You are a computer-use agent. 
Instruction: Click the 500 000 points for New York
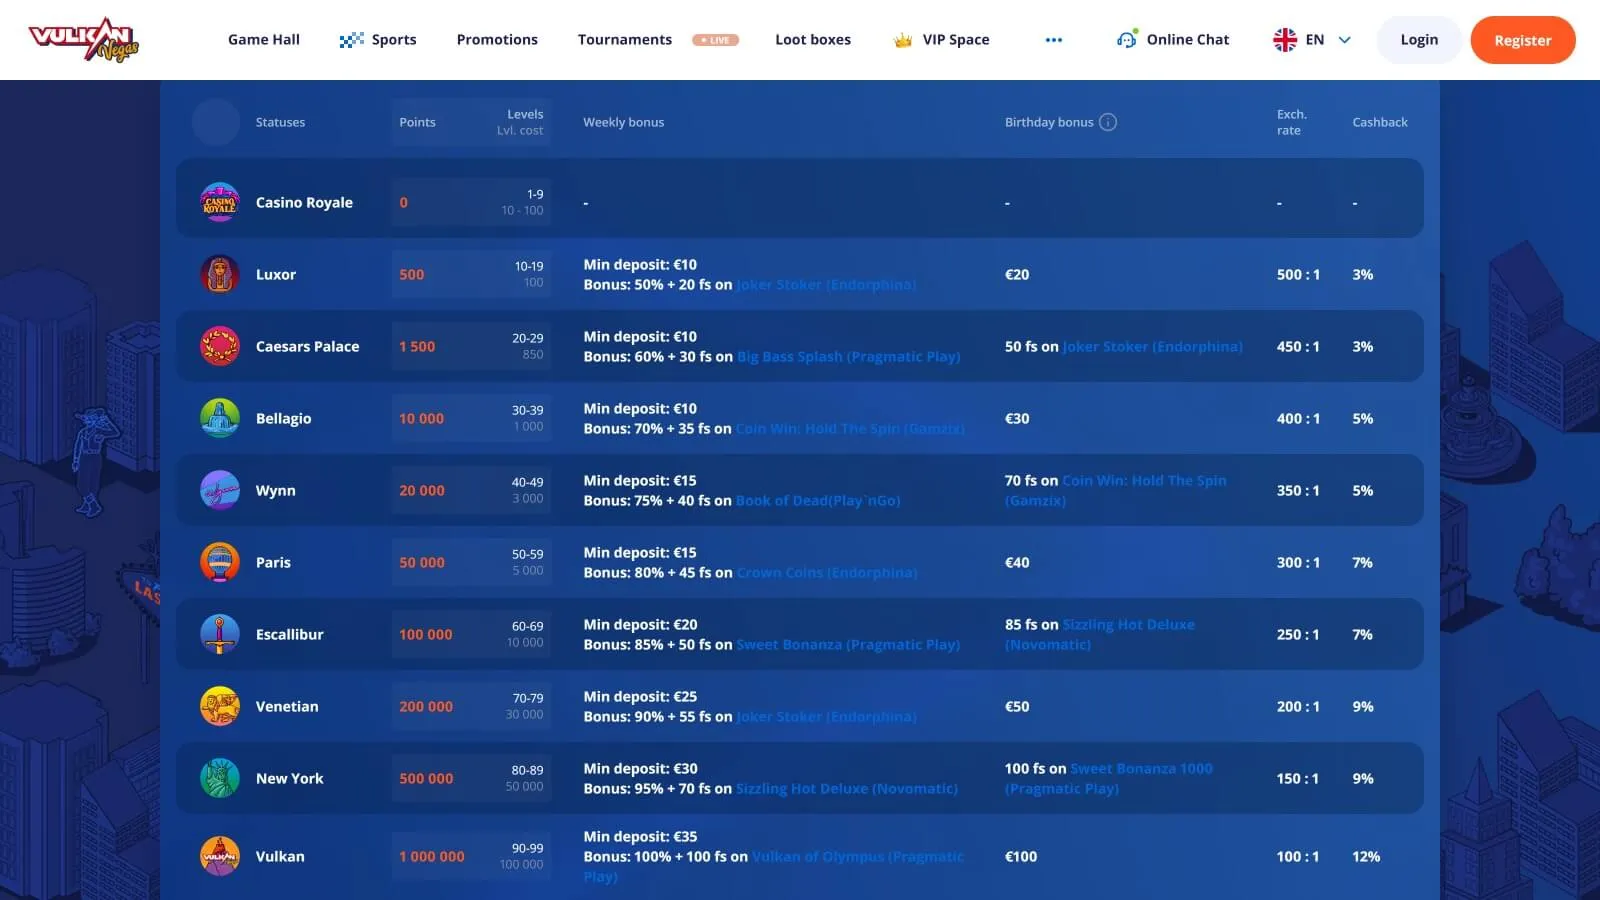(x=426, y=779)
